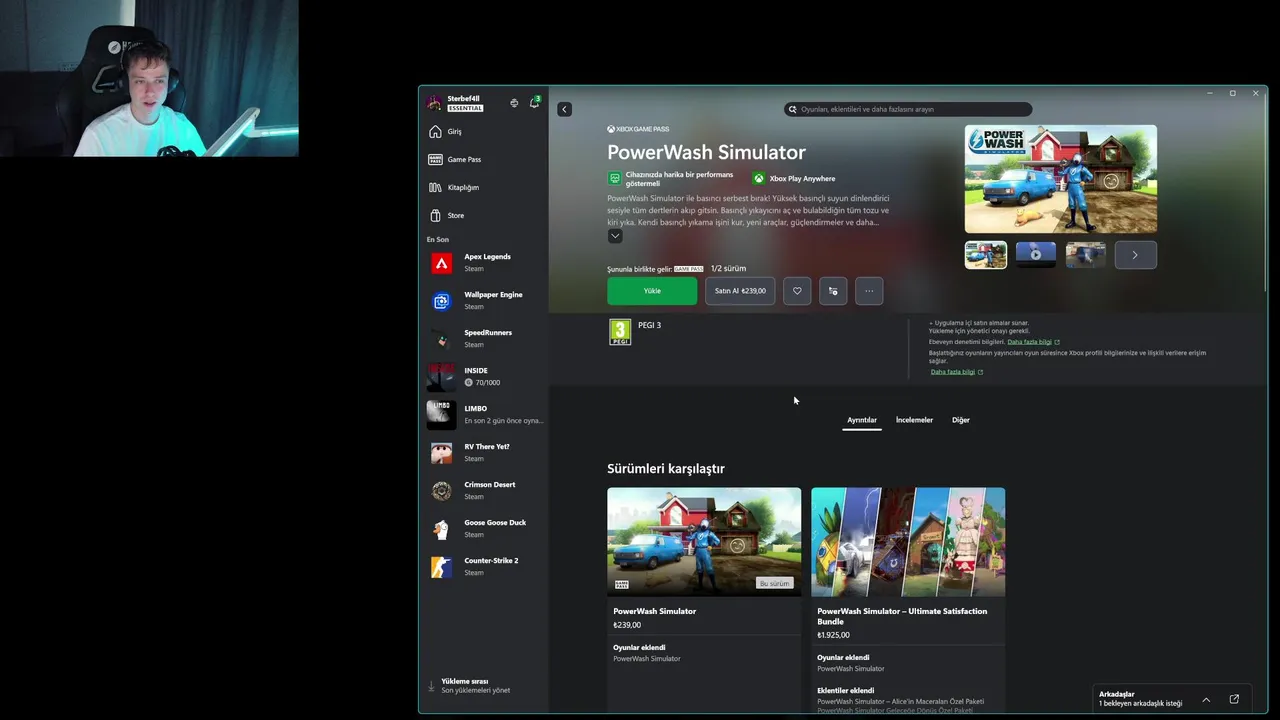Select LIMBO in recent list
Screen dimensions: 1280x720
pos(484,415)
